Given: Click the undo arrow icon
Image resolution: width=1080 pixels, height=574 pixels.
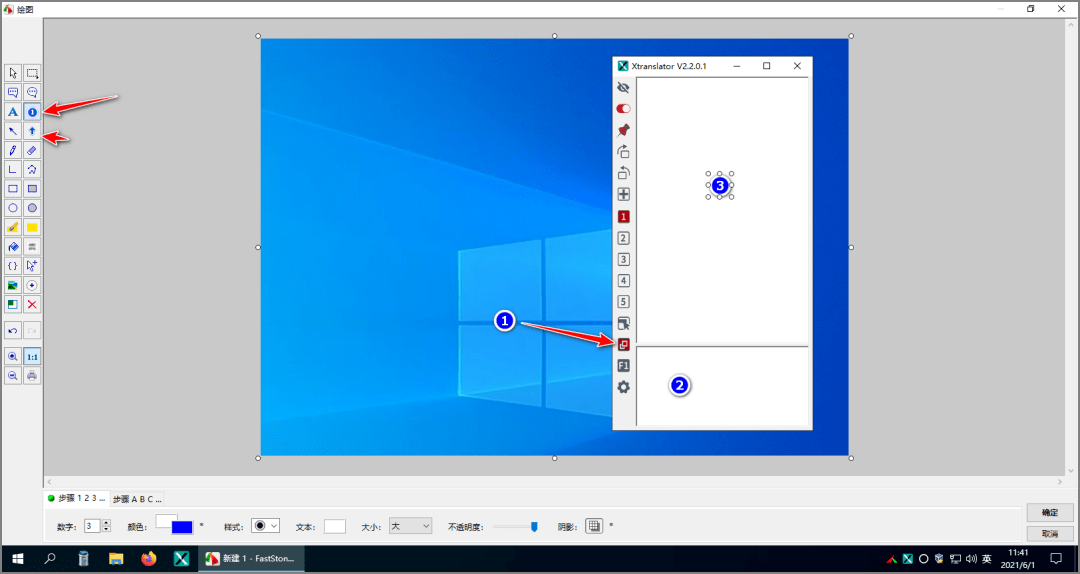Looking at the screenshot, I should pyautogui.click(x=13, y=330).
